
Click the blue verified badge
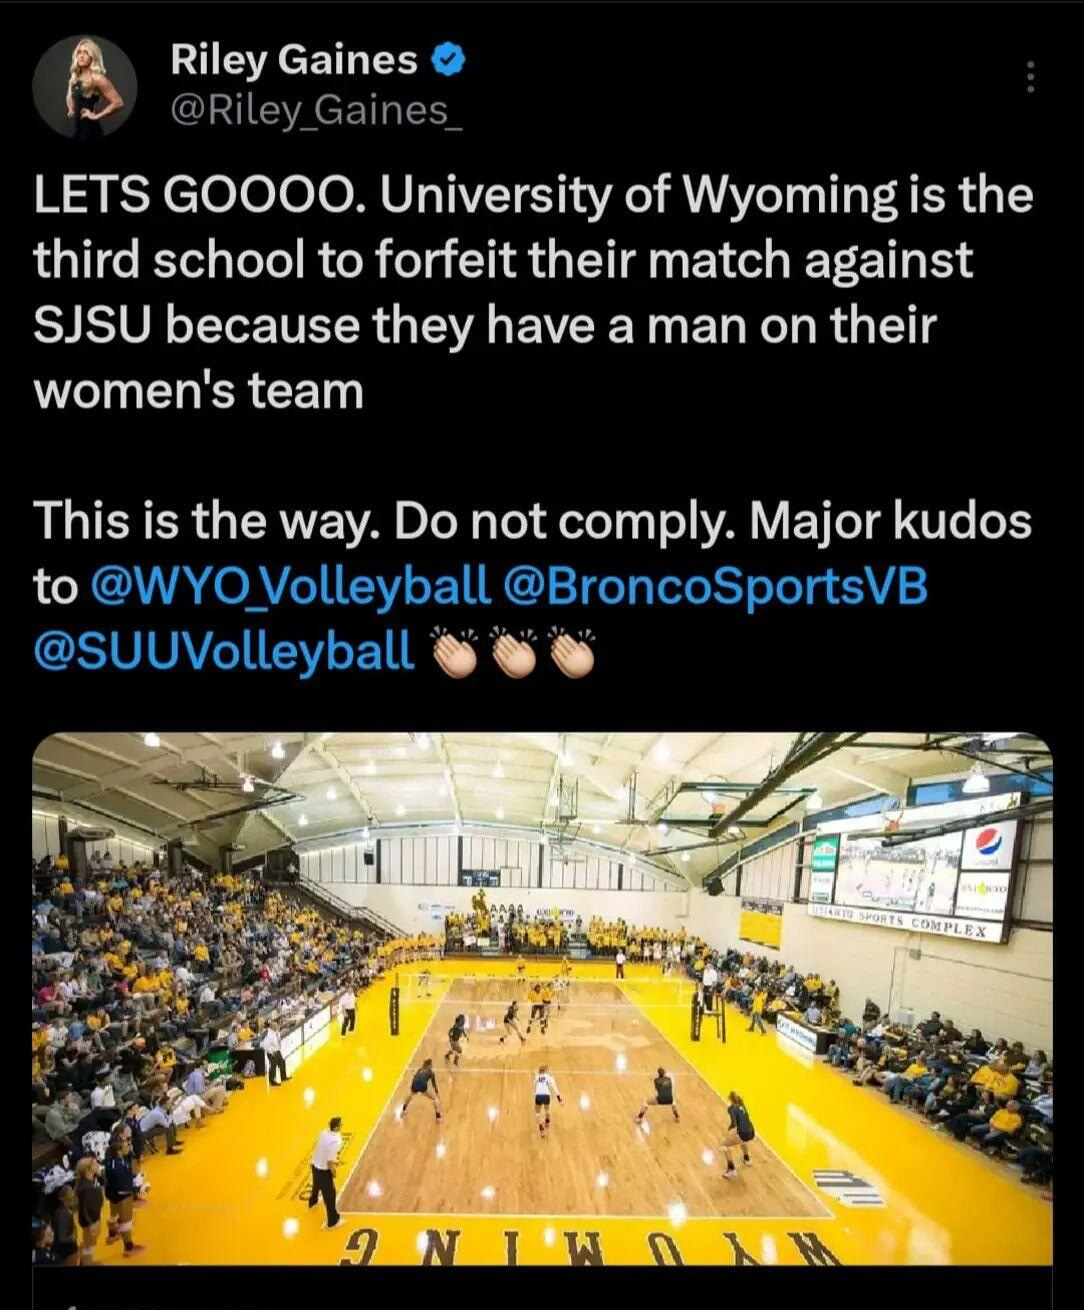tap(448, 61)
